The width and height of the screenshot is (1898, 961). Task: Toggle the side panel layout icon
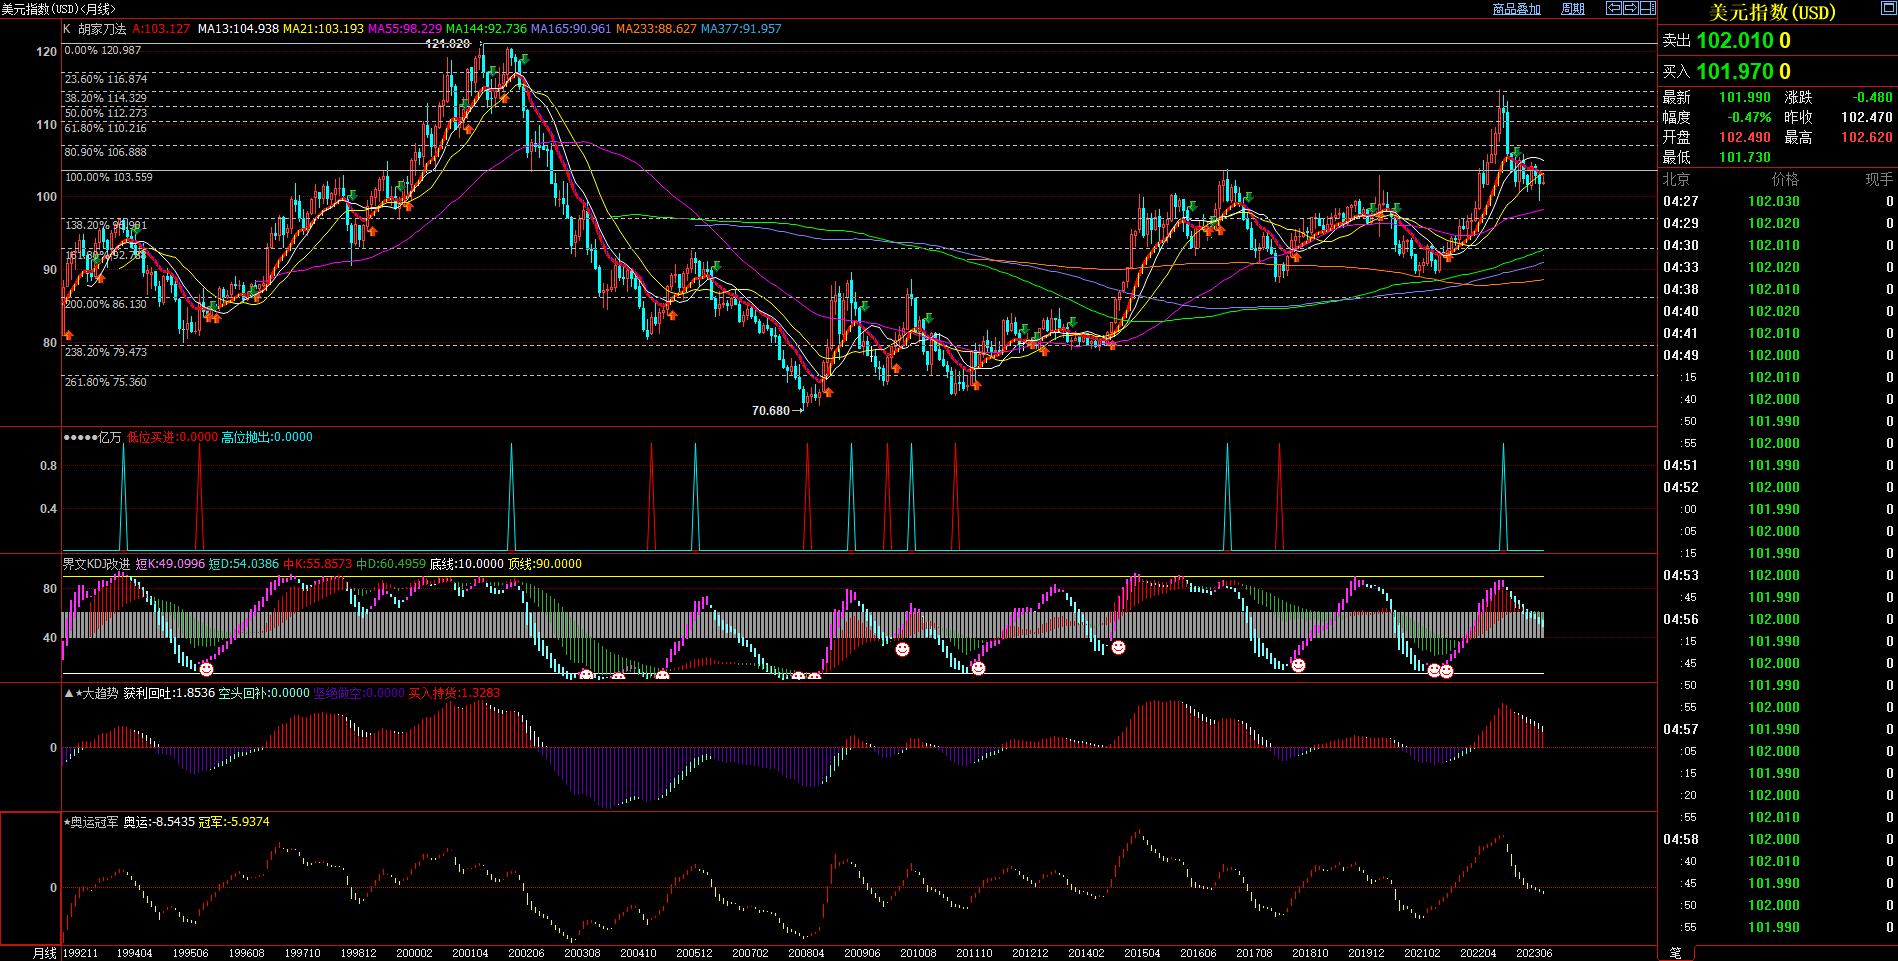coord(1647,8)
